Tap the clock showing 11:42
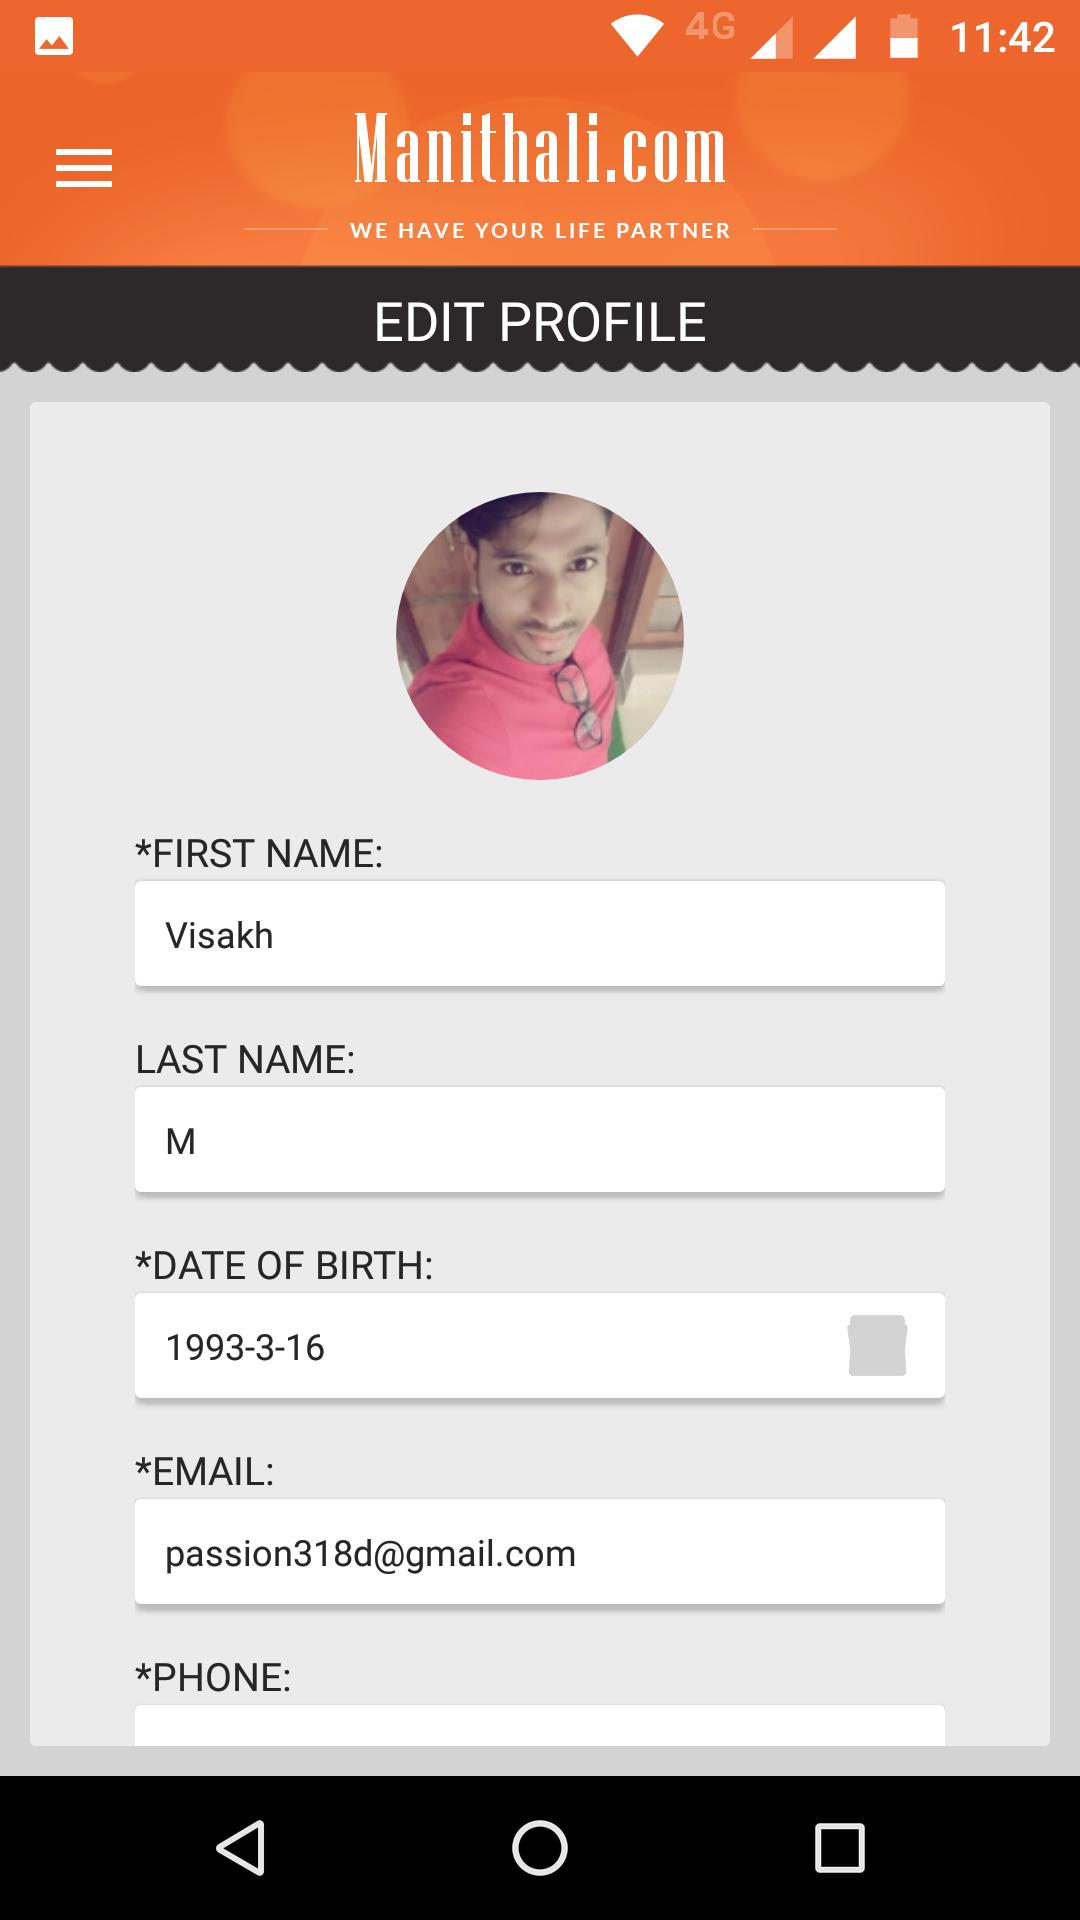Screen dimensions: 1080x1920 point(1002,38)
